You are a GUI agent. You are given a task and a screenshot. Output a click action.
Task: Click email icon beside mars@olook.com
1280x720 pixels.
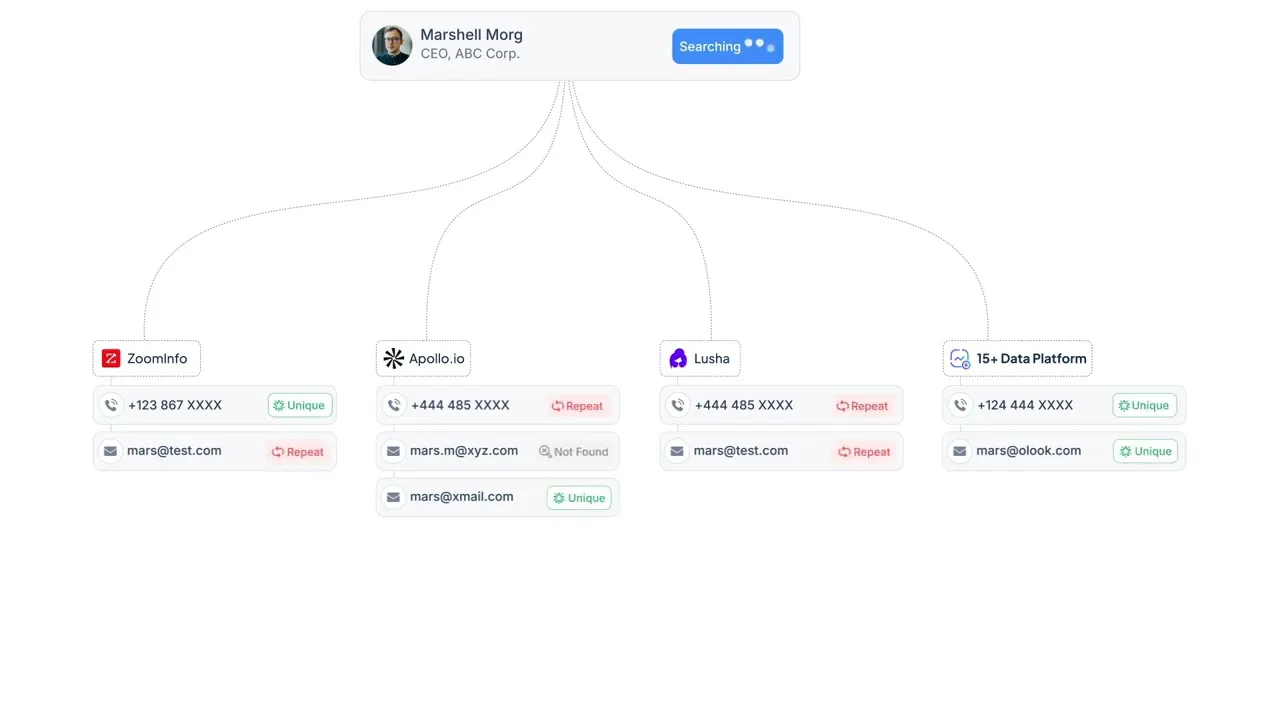(x=960, y=451)
